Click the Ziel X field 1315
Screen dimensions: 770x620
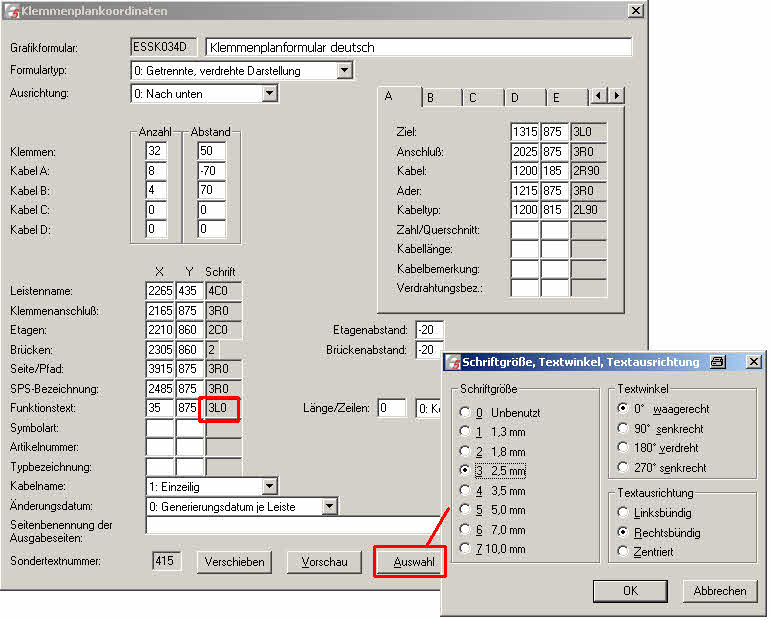(525, 132)
